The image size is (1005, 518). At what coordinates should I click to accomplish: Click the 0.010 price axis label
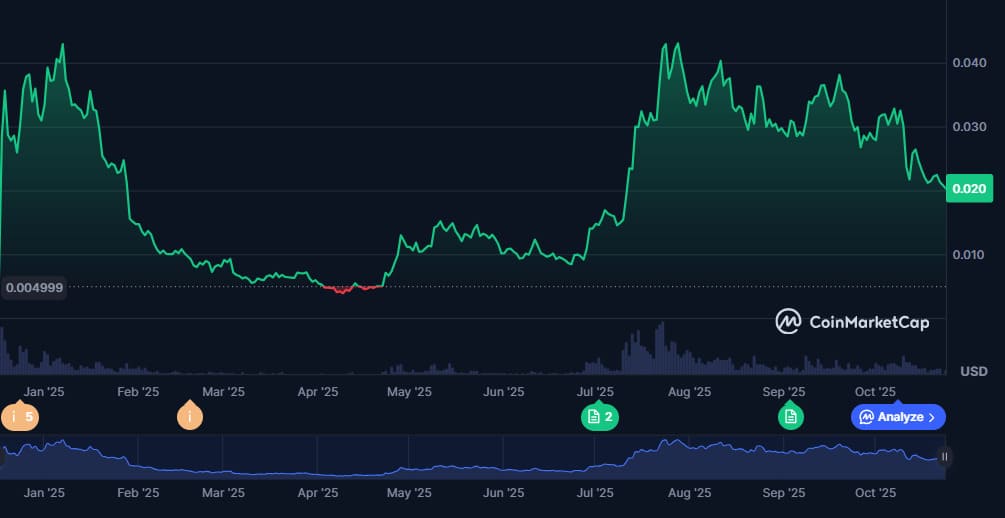point(968,254)
